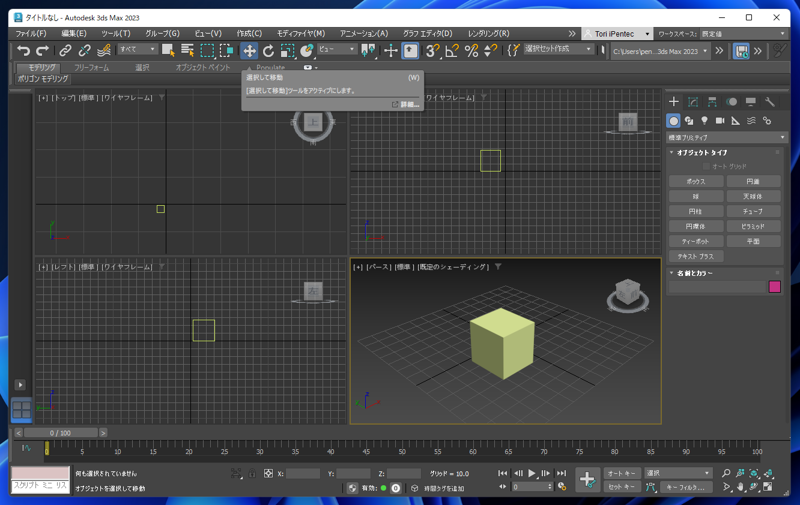Open the モディファイヤ(M) menu
This screenshot has height=505, width=800.
[x=301, y=33]
